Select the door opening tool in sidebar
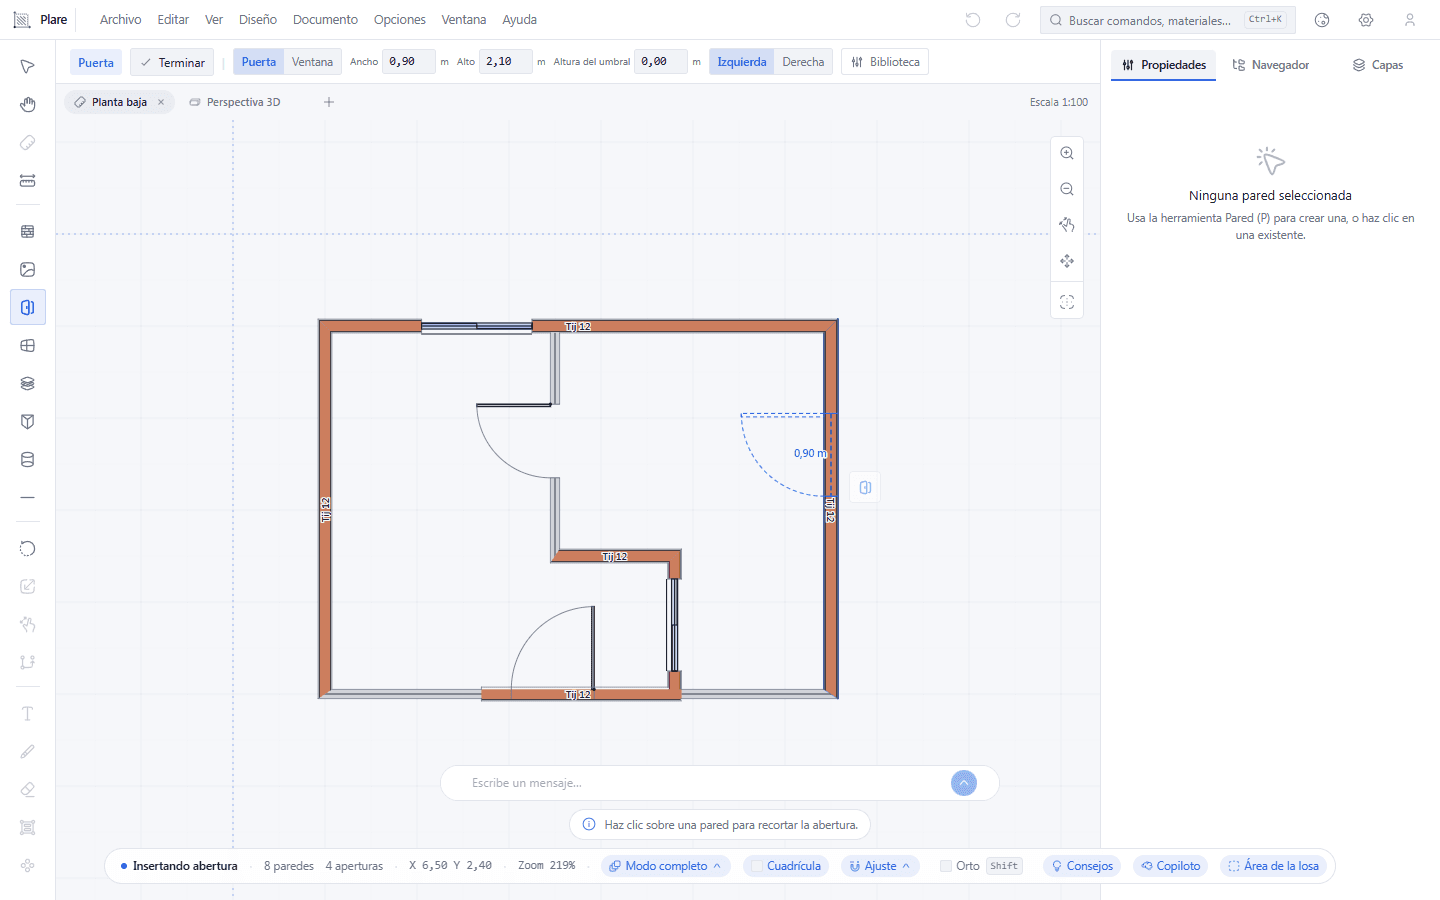 (x=28, y=307)
